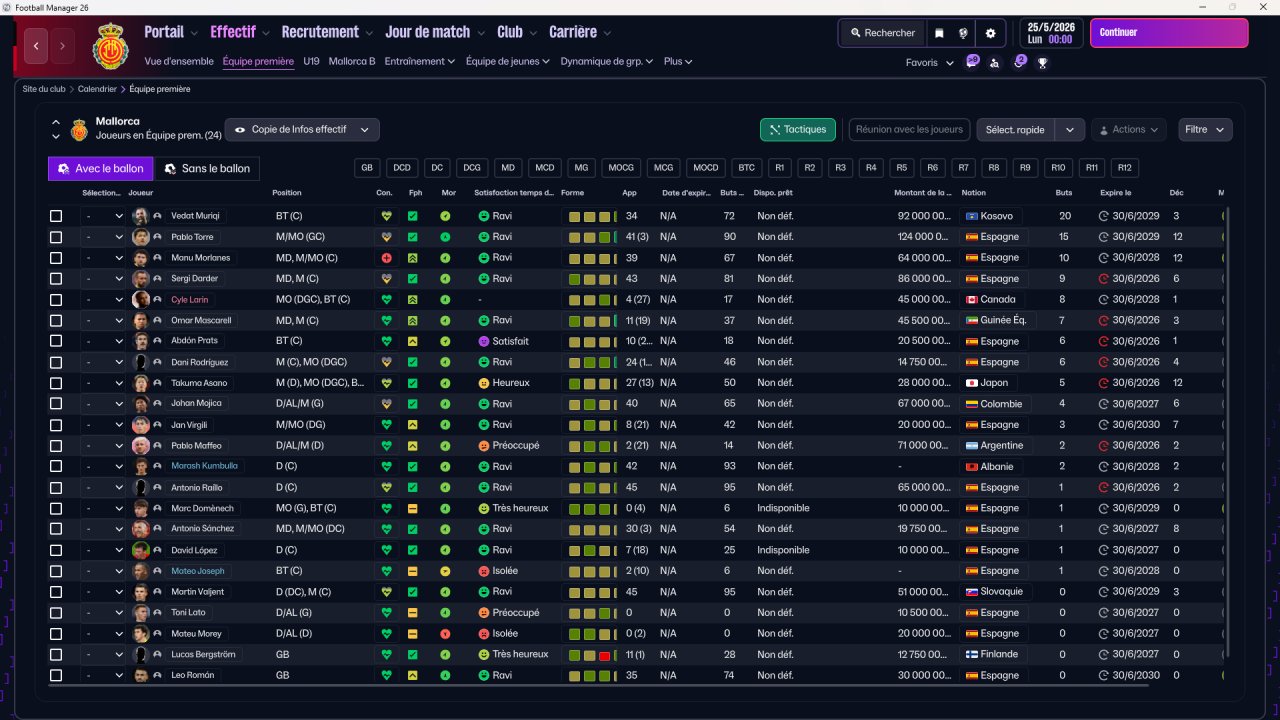Click the purple Continuer button
Viewport: 1280px width, 720px height.
tap(1169, 33)
